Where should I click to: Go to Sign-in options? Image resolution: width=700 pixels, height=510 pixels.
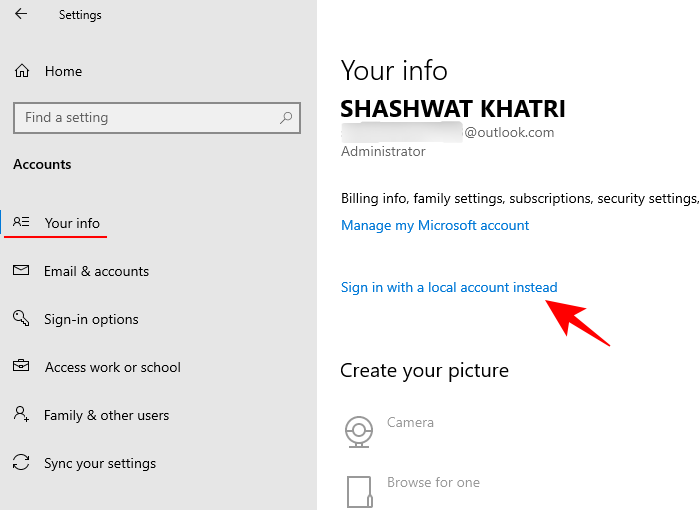[x=91, y=319]
